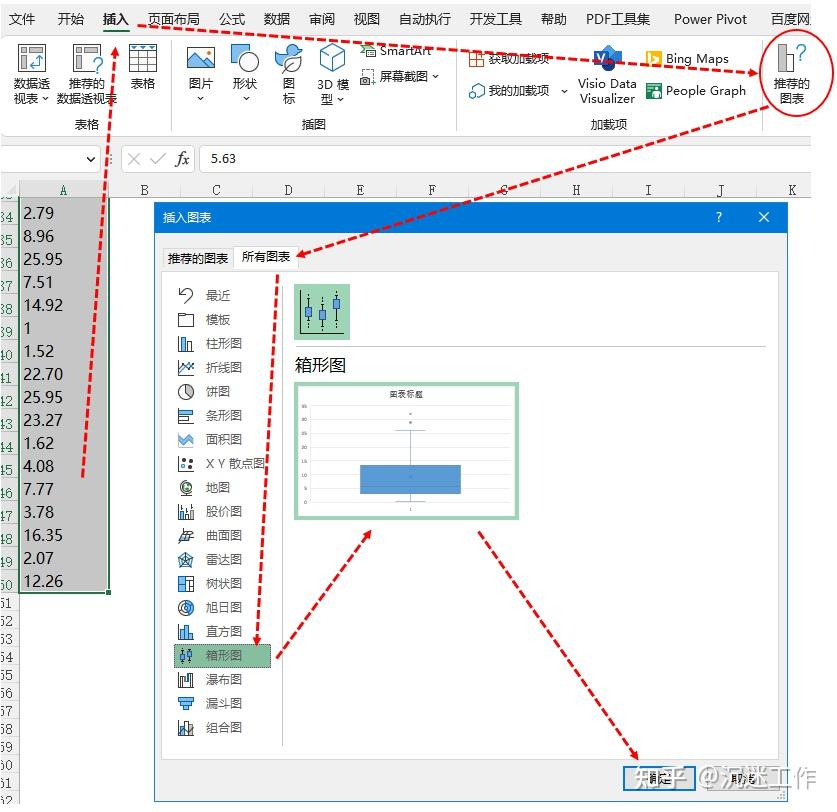This screenshot has width=837, height=812.
Task: Select 饼图 (Pie) chart type
Action: 223,391
